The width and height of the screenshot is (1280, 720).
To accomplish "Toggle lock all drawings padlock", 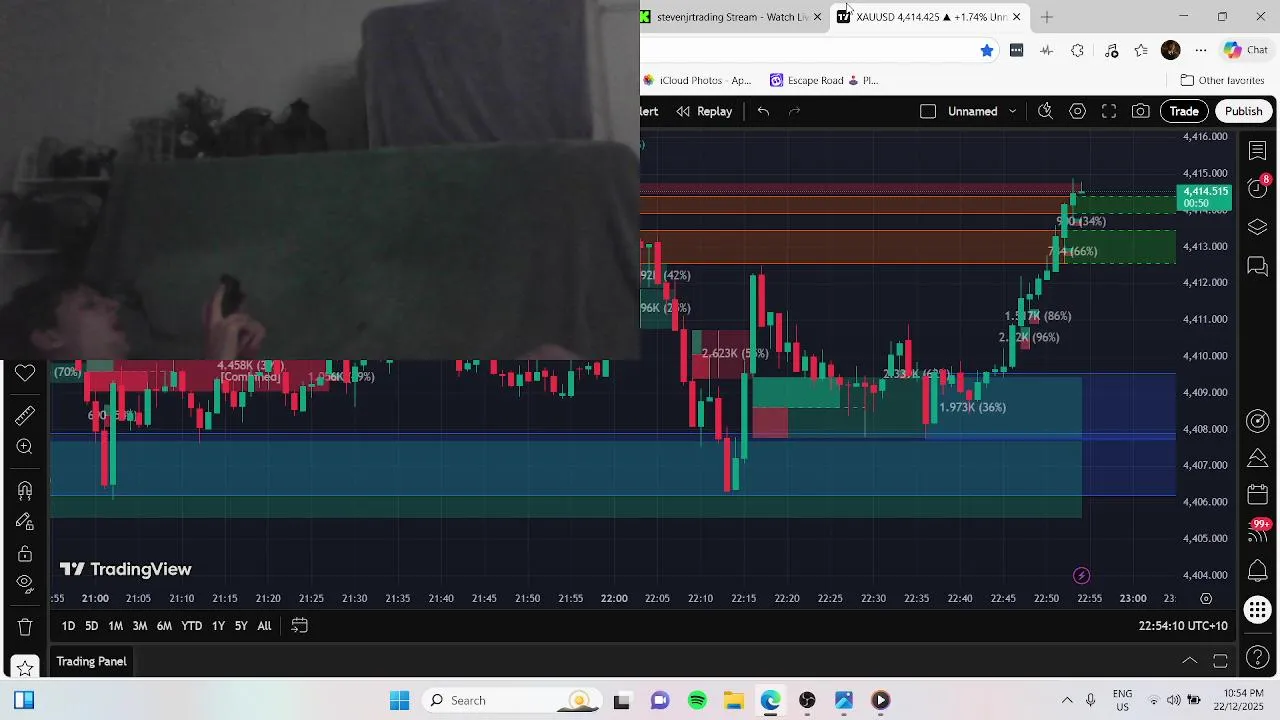I will [x=25, y=554].
